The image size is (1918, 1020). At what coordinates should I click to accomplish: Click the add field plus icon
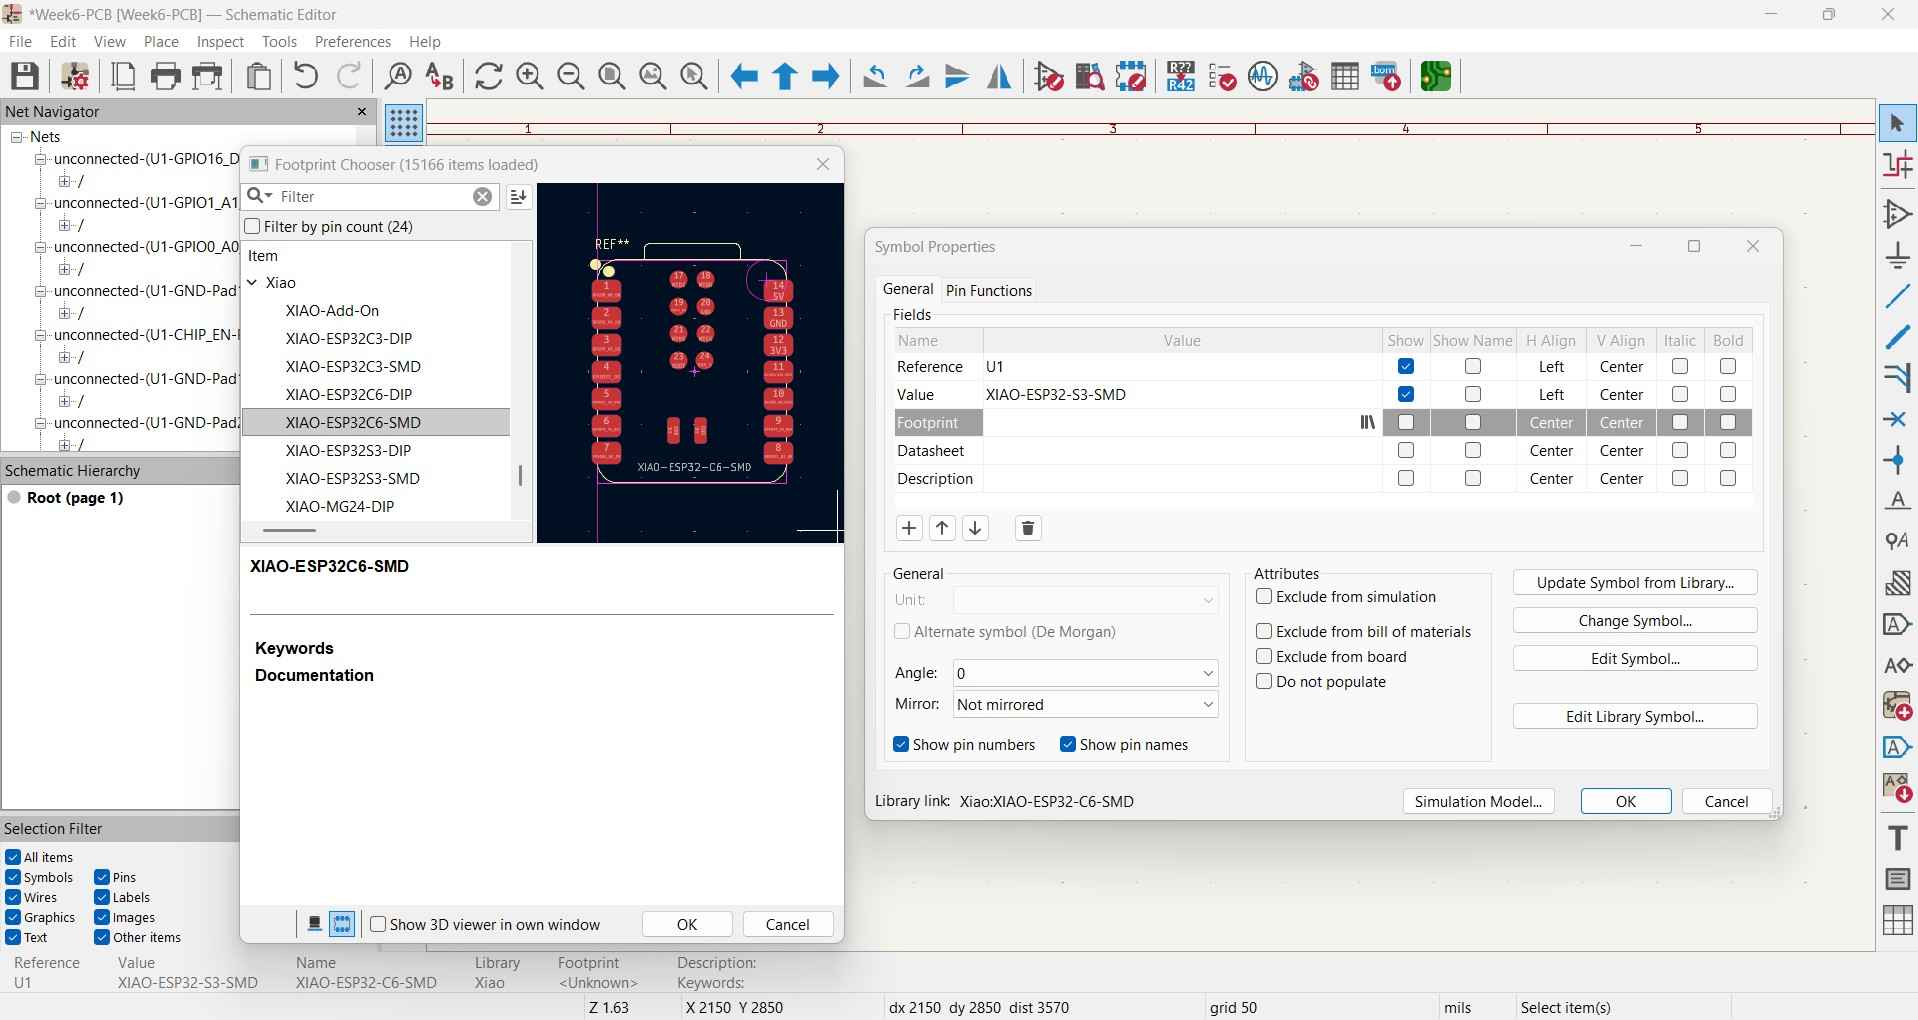tap(909, 528)
